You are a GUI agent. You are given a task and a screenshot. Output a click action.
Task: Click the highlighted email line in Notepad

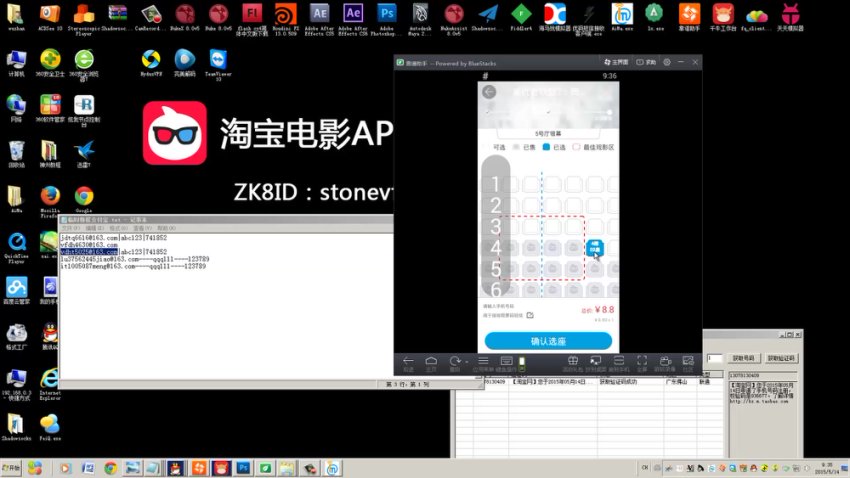(x=90, y=251)
